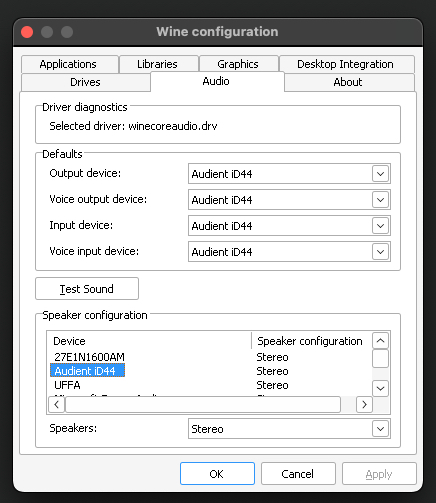Image resolution: width=436 pixels, height=503 pixels.
Task: Expand the Output device dropdown arrow
Action: click(380, 174)
